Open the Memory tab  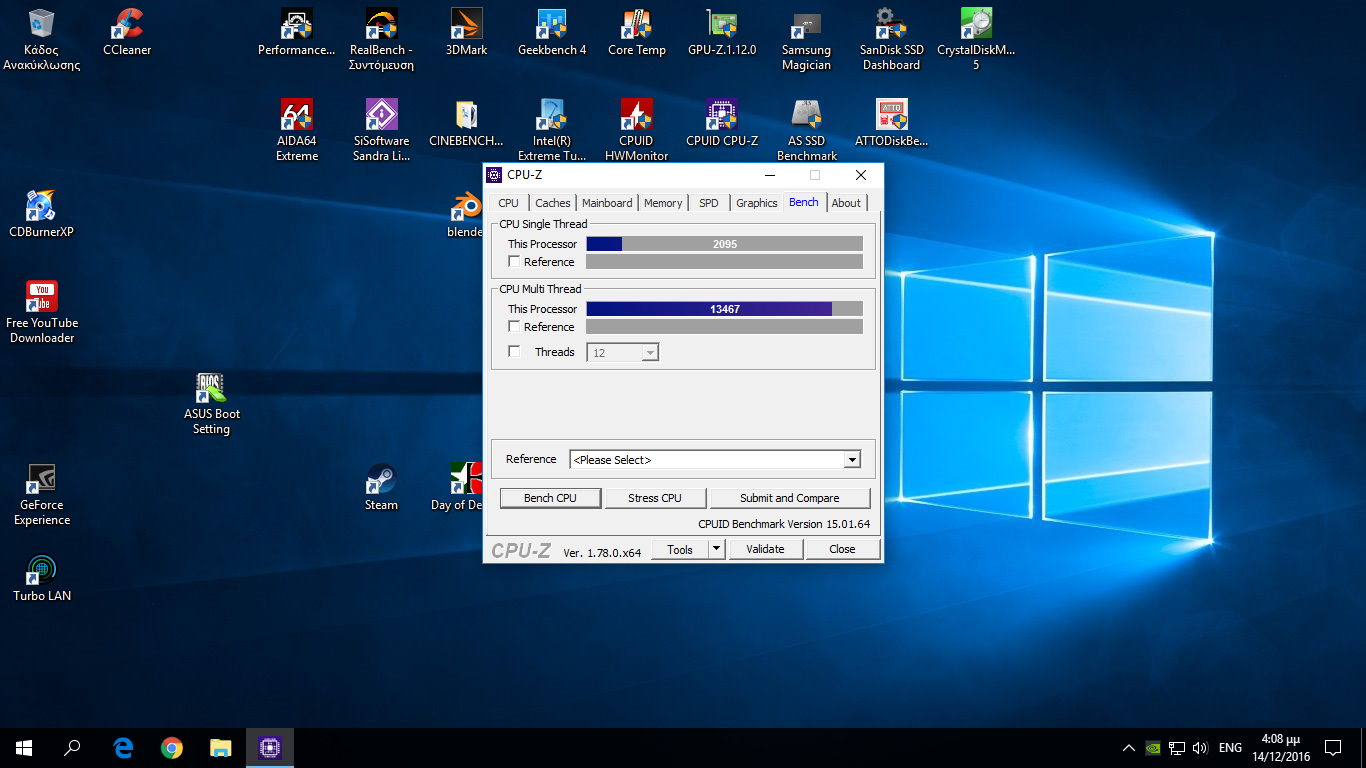(663, 203)
